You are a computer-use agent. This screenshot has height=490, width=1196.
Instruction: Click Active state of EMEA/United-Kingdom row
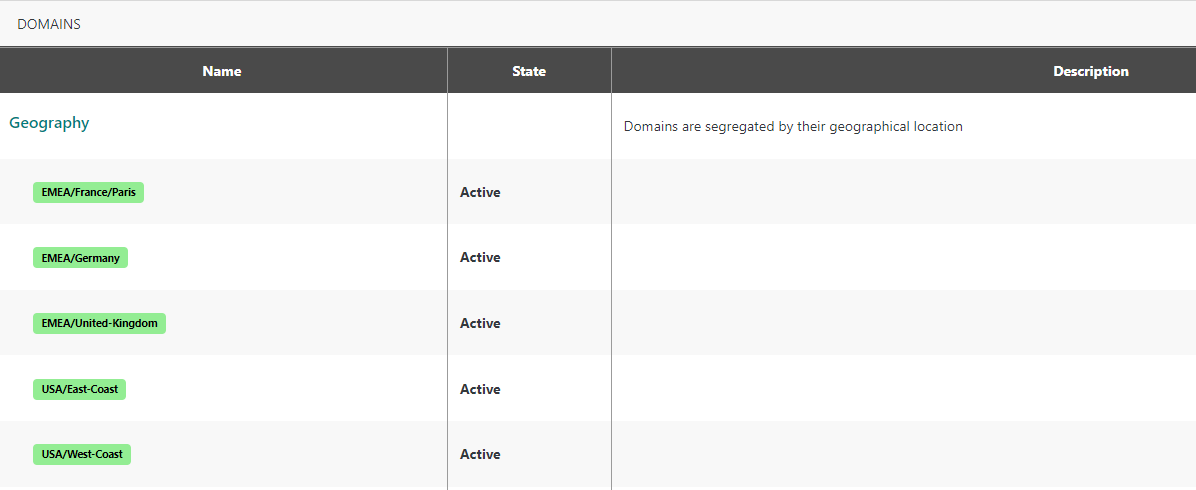click(480, 323)
